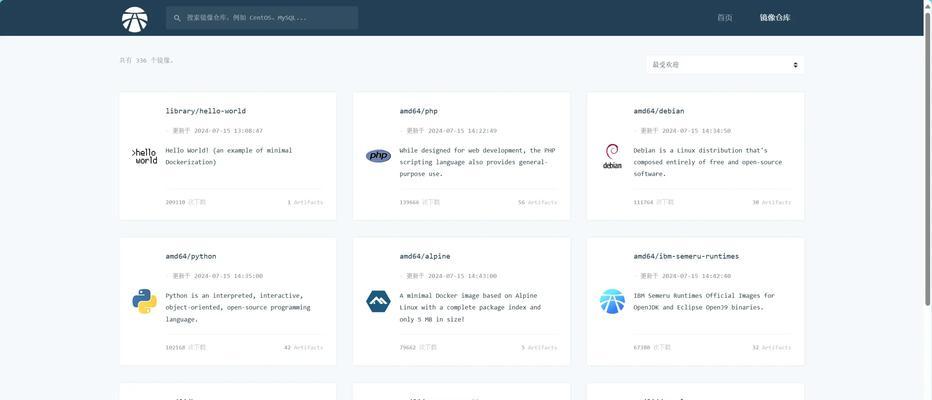Click the ibm-semeru-runtimes "32 Artifacts" count

point(772,348)
